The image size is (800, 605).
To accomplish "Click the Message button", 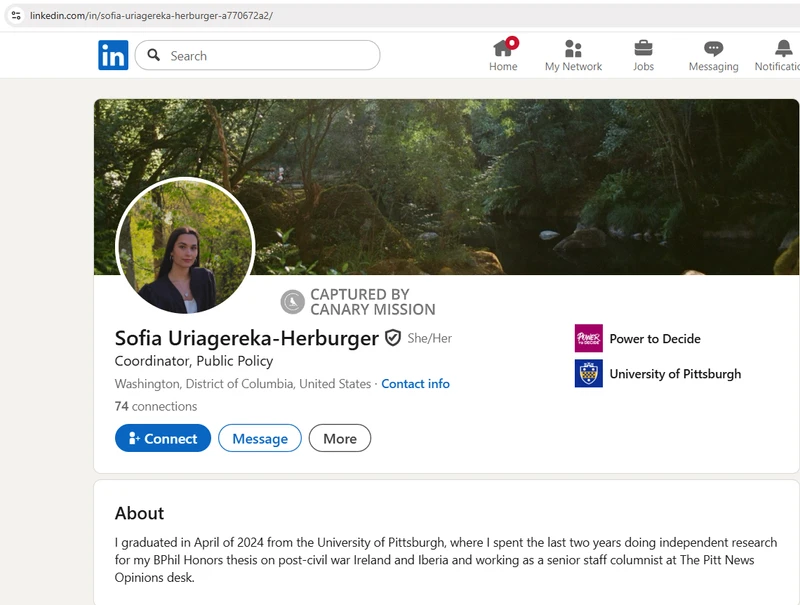I will coord(260,438).
